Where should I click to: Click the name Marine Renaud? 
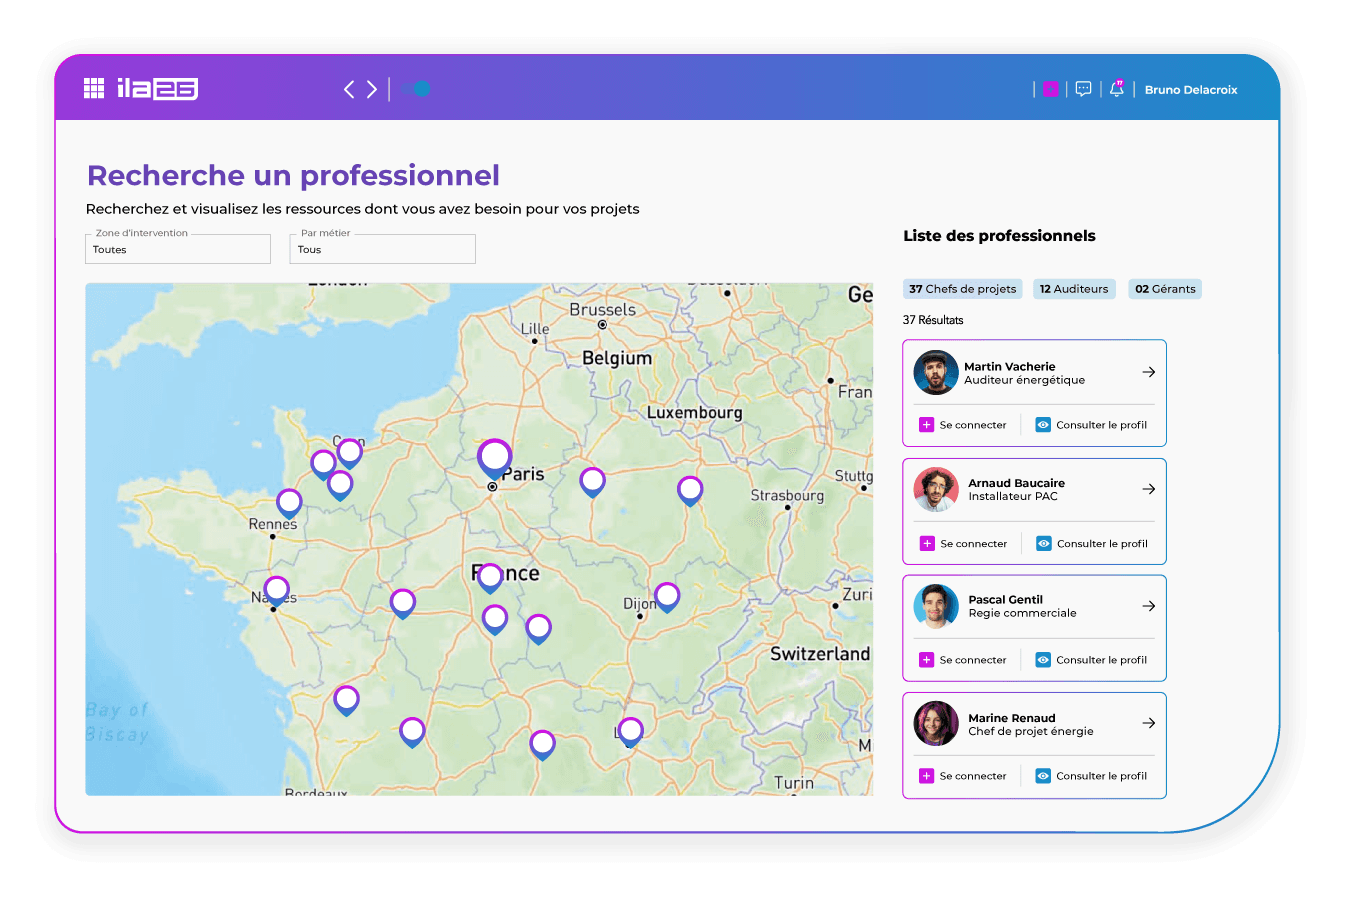[x=1011, y=718]
